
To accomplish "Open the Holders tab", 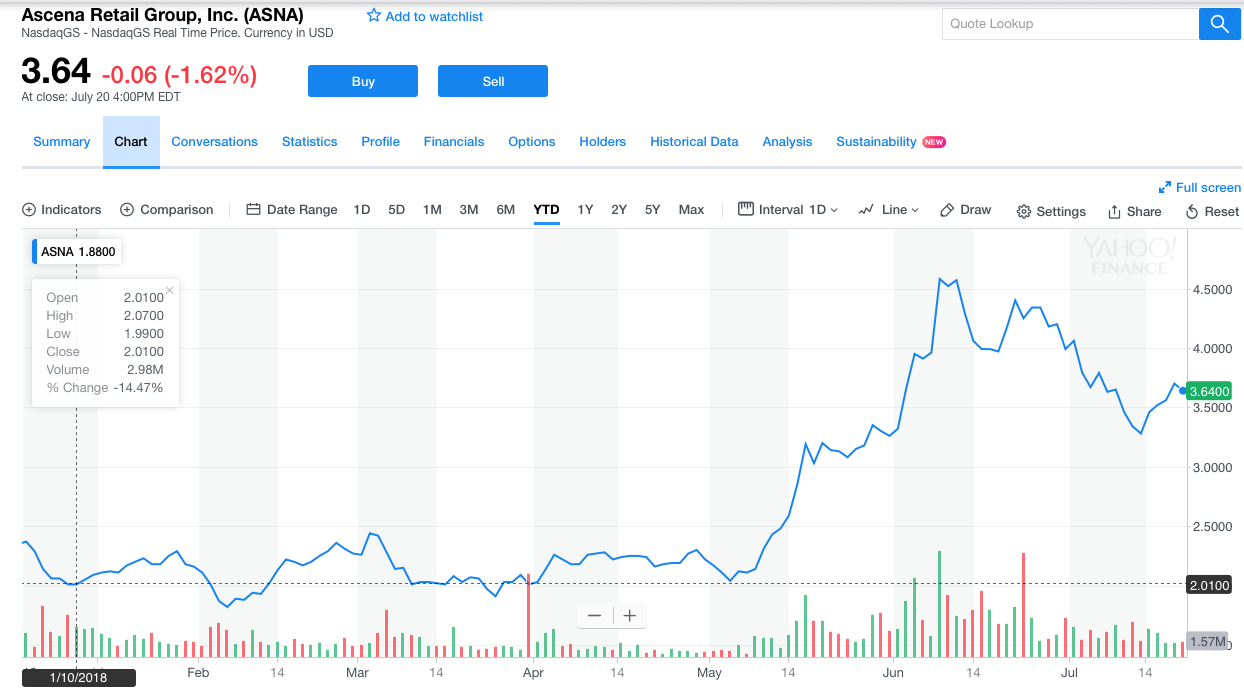I will pyautogui.click(x=603, y=142).
